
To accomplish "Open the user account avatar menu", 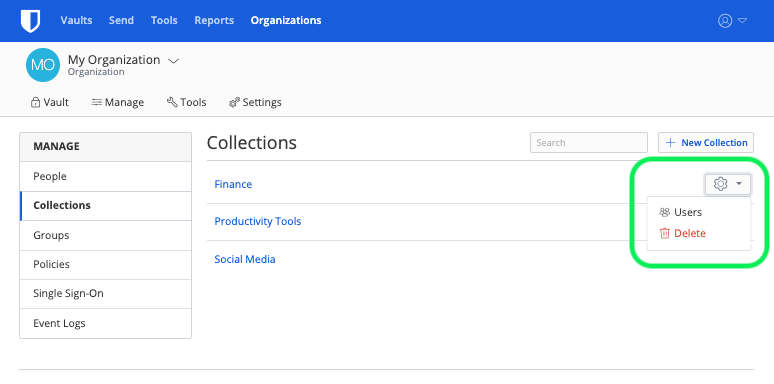I will pos(732,21).
